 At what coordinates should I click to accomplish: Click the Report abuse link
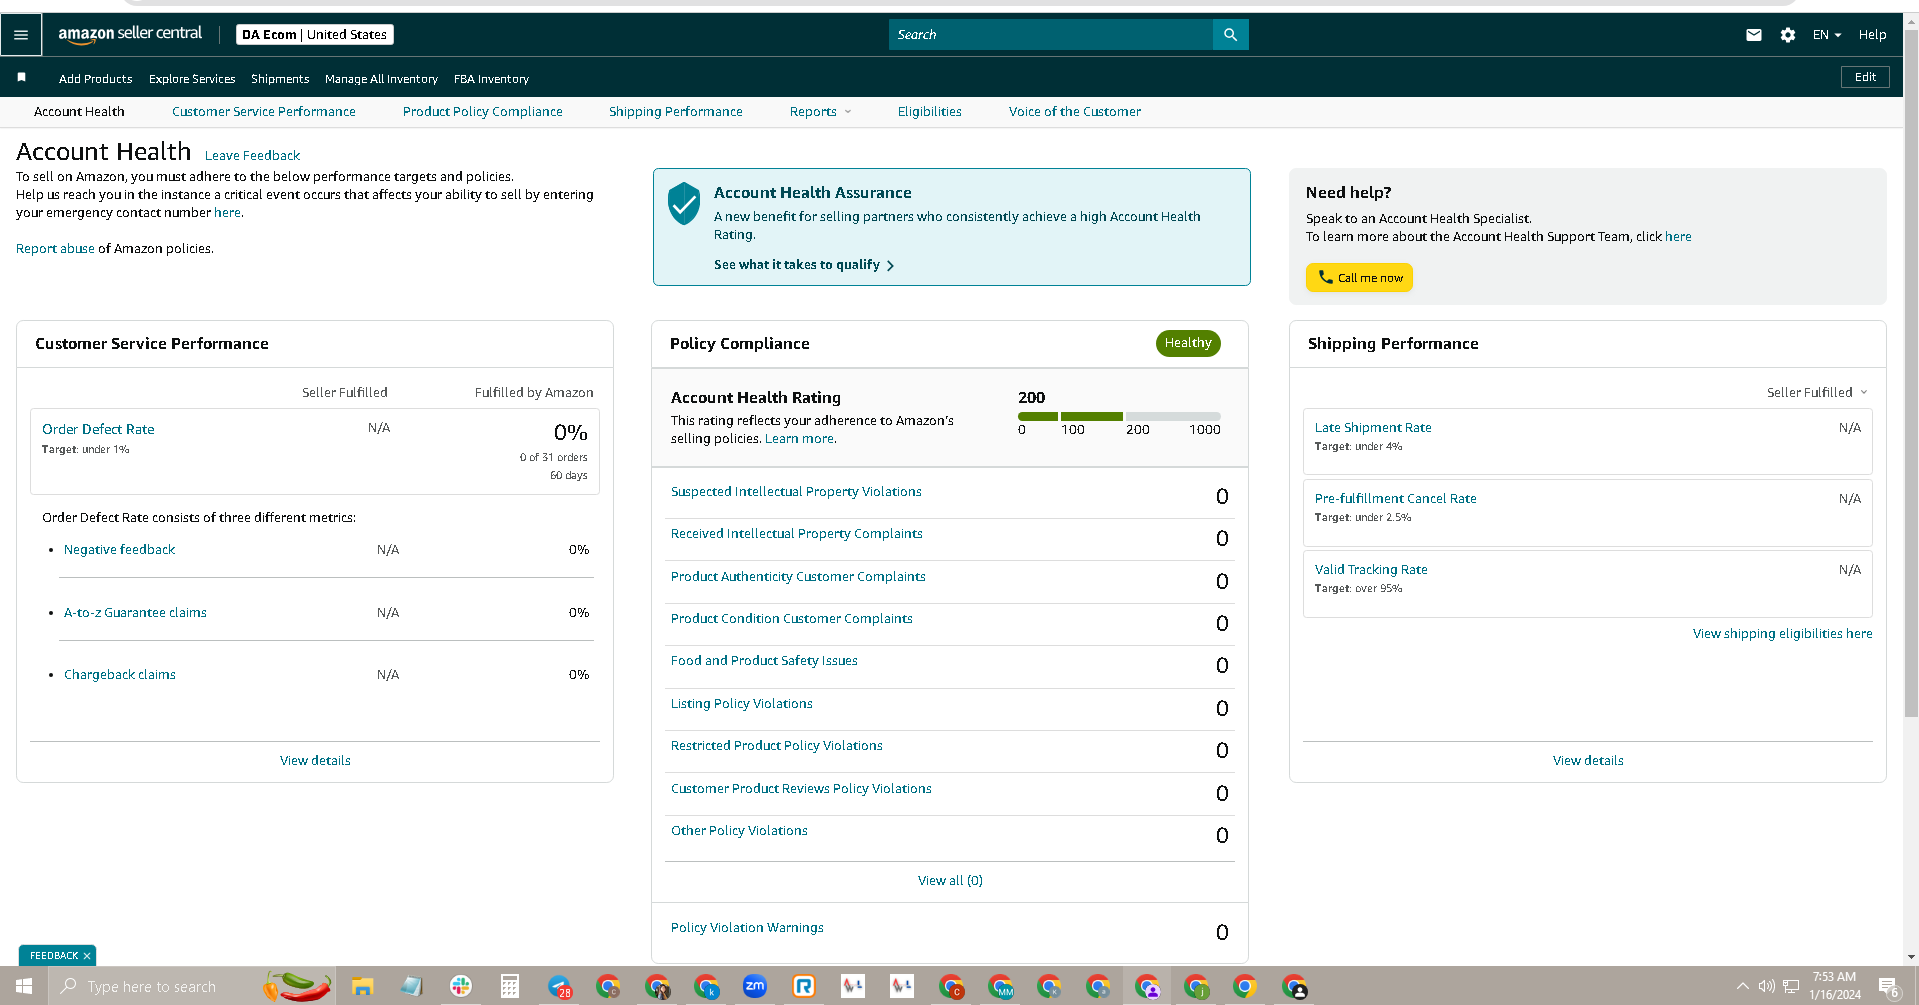(x=55, y=249)
